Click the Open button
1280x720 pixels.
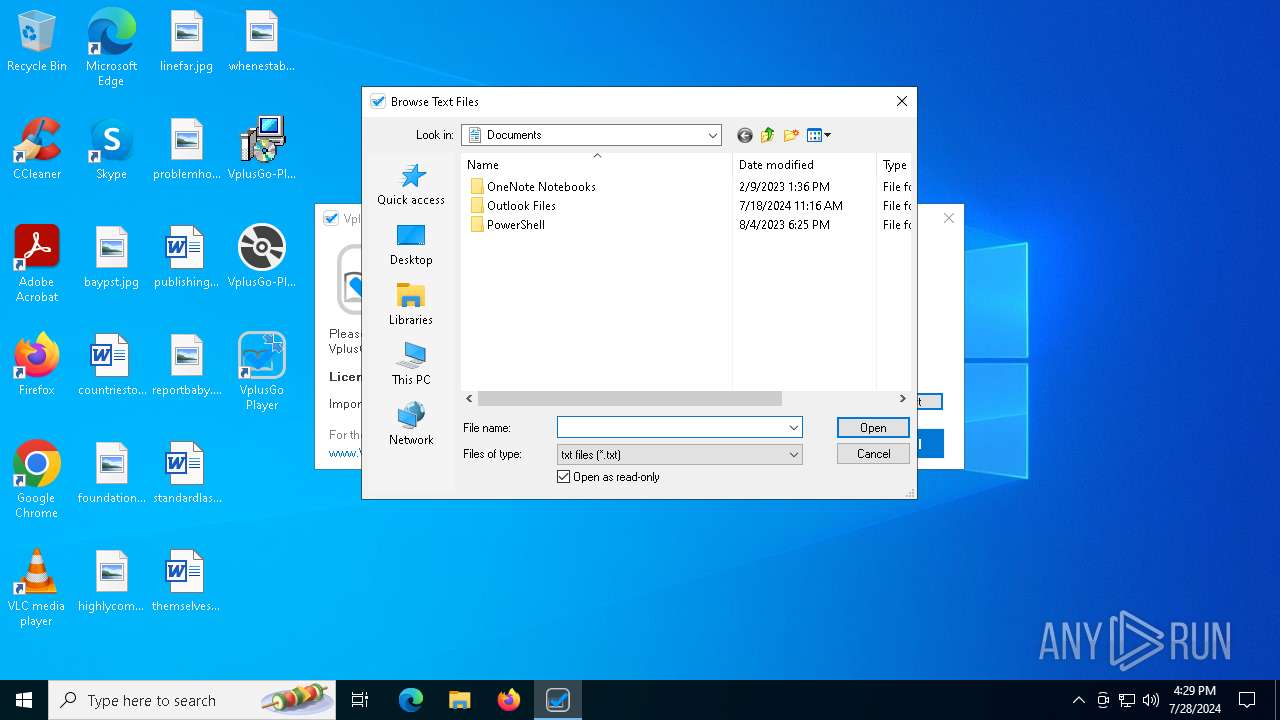873,428
